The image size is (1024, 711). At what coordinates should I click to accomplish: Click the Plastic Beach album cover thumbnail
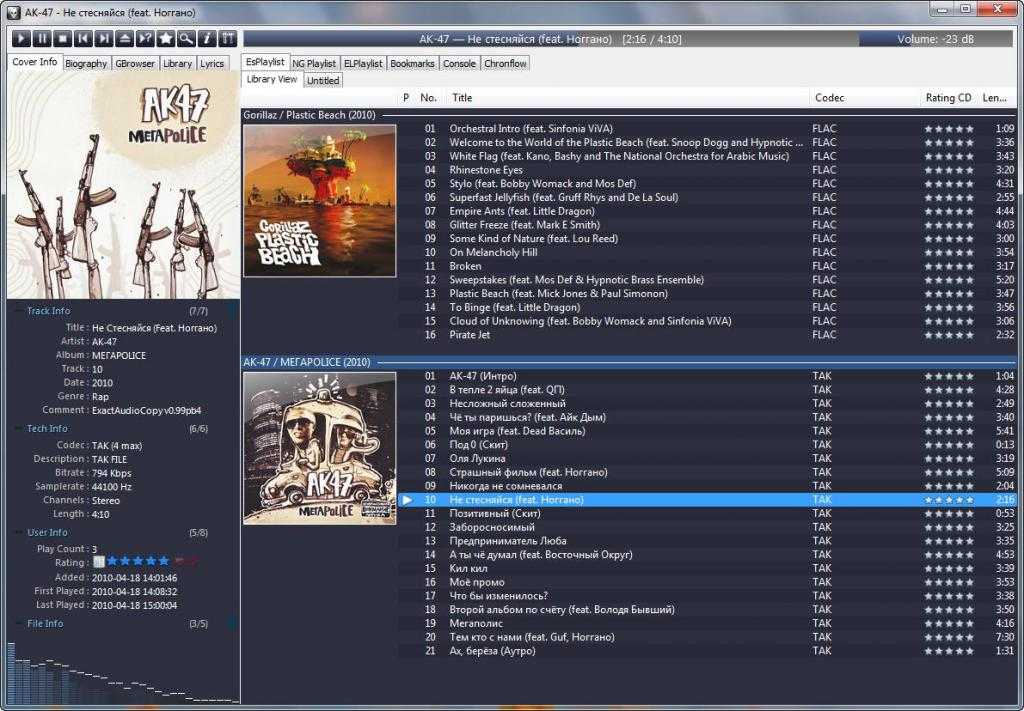click(x=320, y=200)
